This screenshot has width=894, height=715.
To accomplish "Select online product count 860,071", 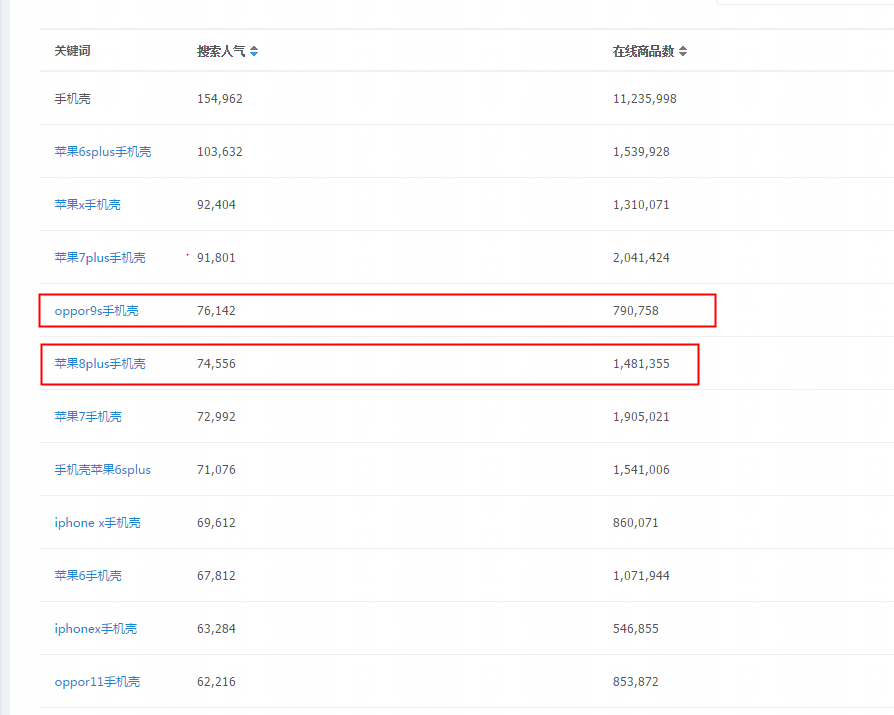I will tap(636, 523).
